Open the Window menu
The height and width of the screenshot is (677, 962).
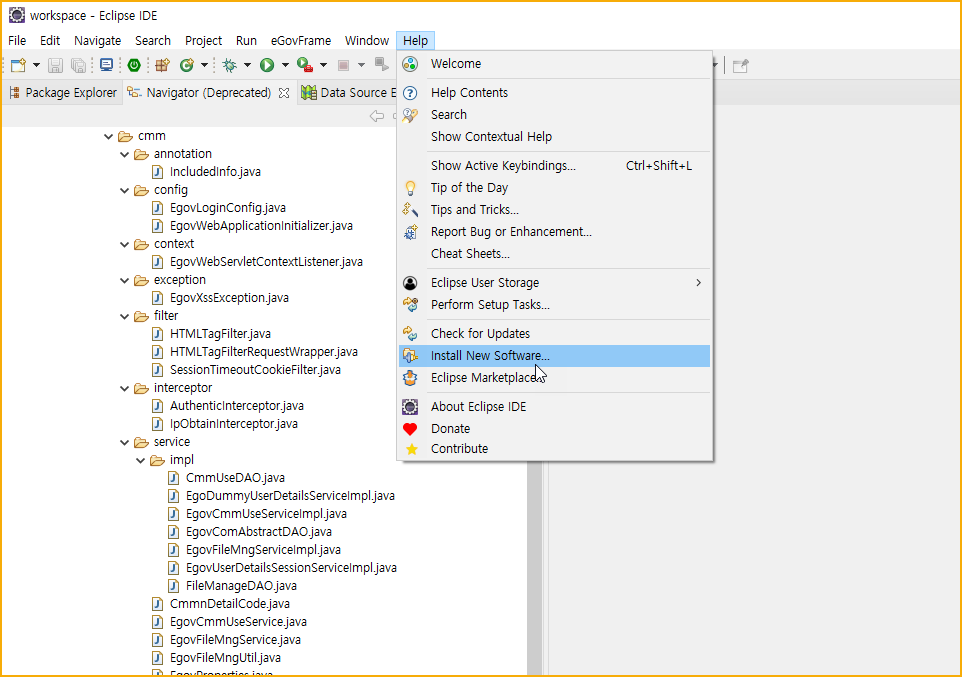click(367, 41)
